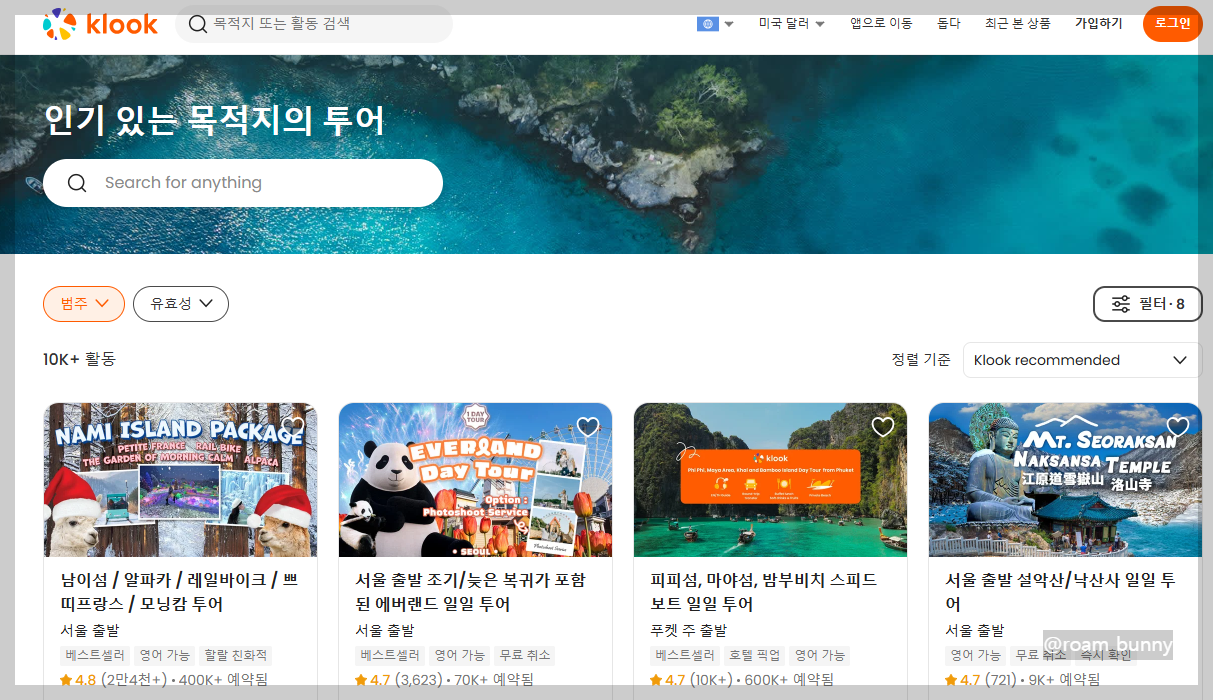1213x700 pixels.
Task: Click the filter sliders icon
Action: coord(1121,304)
